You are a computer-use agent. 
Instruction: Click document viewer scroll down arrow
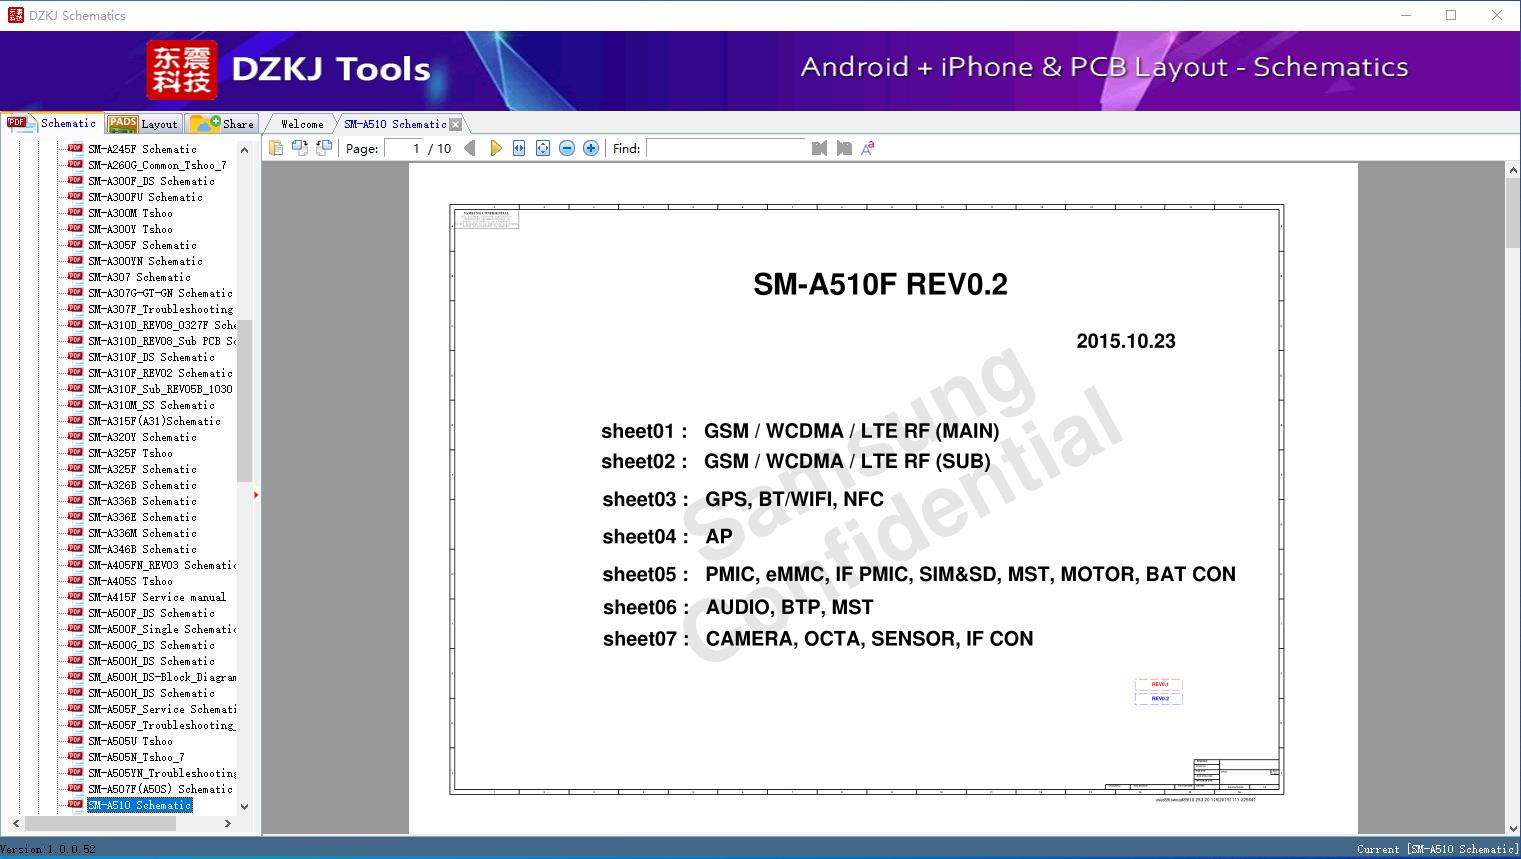pos(1513,827)
